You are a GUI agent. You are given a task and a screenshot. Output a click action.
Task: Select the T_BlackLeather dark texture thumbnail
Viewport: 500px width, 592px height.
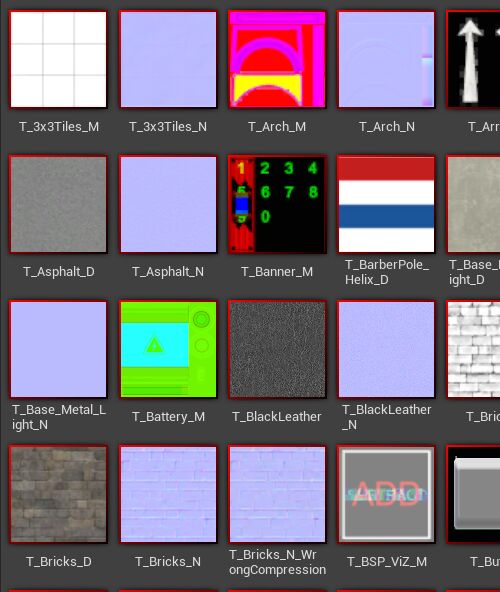[277, 349]
